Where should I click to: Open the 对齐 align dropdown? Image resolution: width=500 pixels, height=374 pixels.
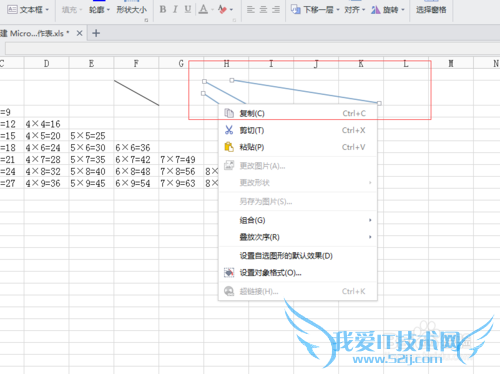[355, 10]
